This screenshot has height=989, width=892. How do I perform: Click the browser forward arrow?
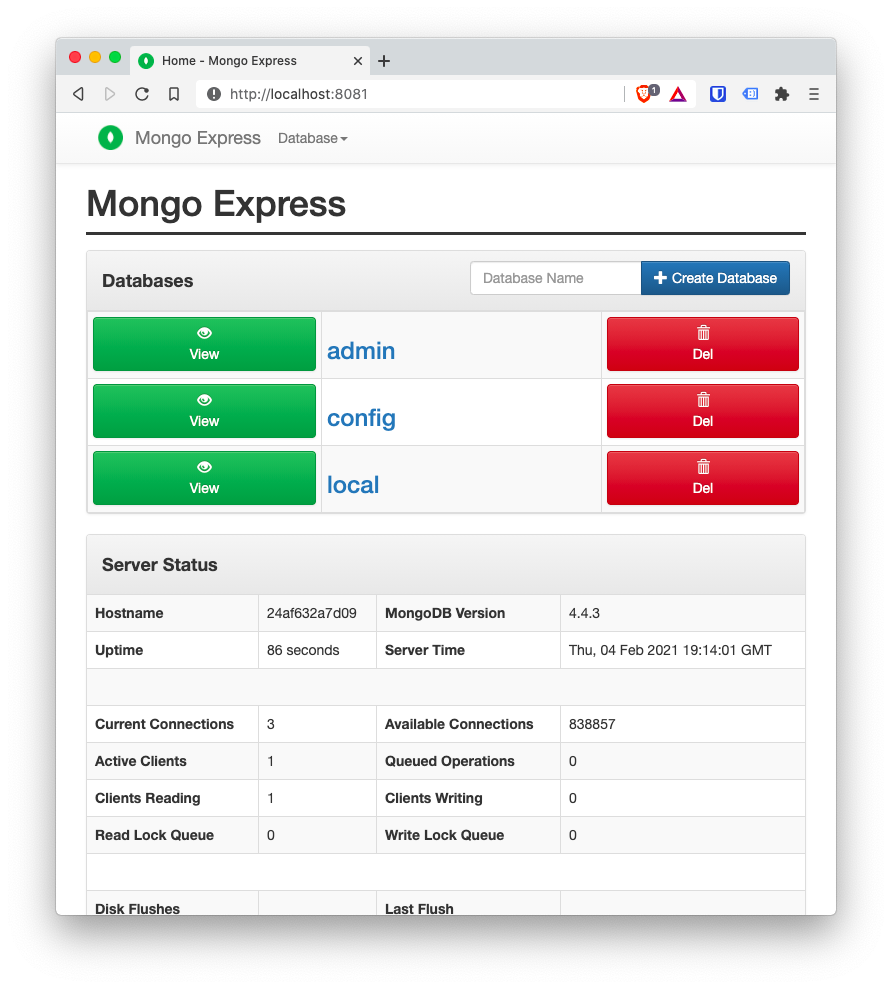coord(110,94)
